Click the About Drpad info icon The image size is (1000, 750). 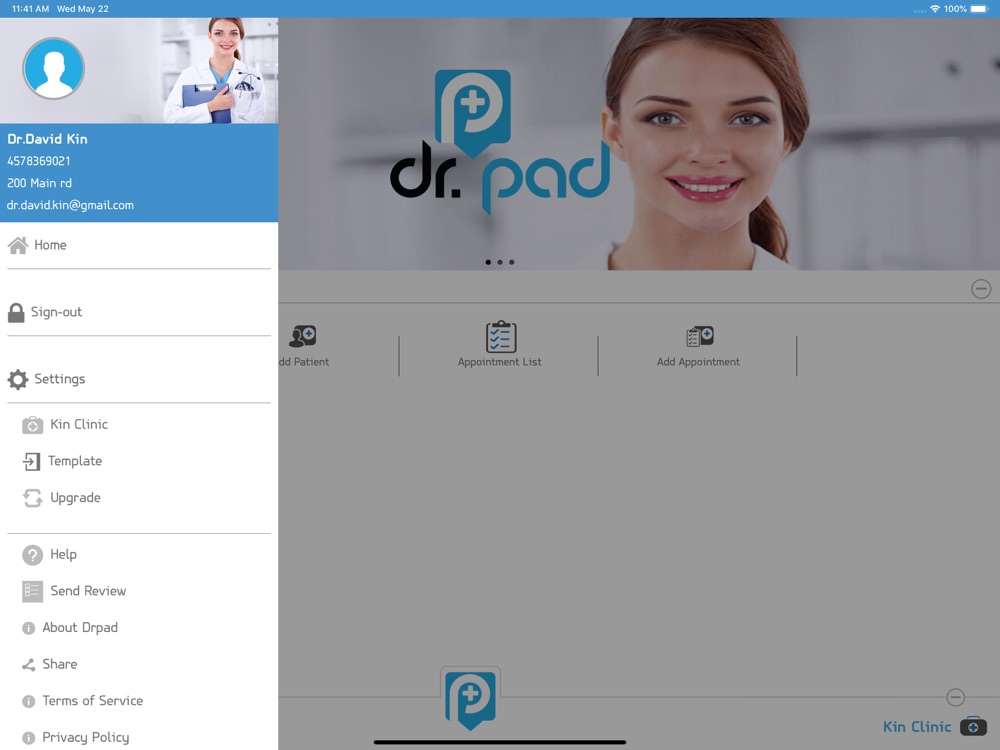pos(29,628)
